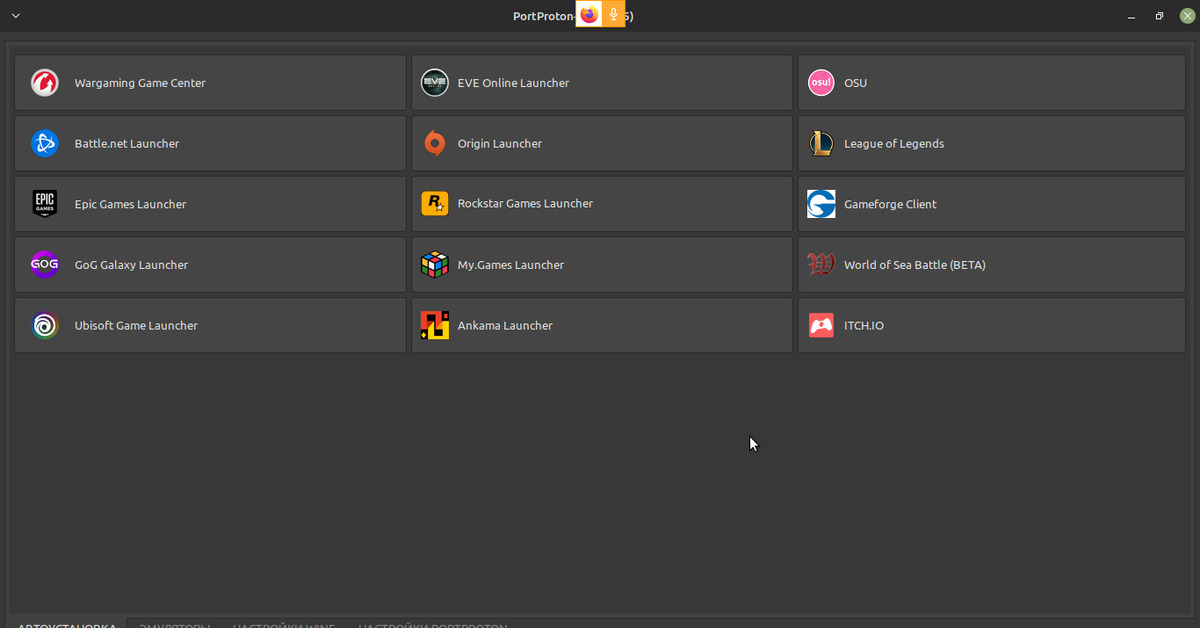Click the Wargaming Game Center logo icon

pos(45,83)
